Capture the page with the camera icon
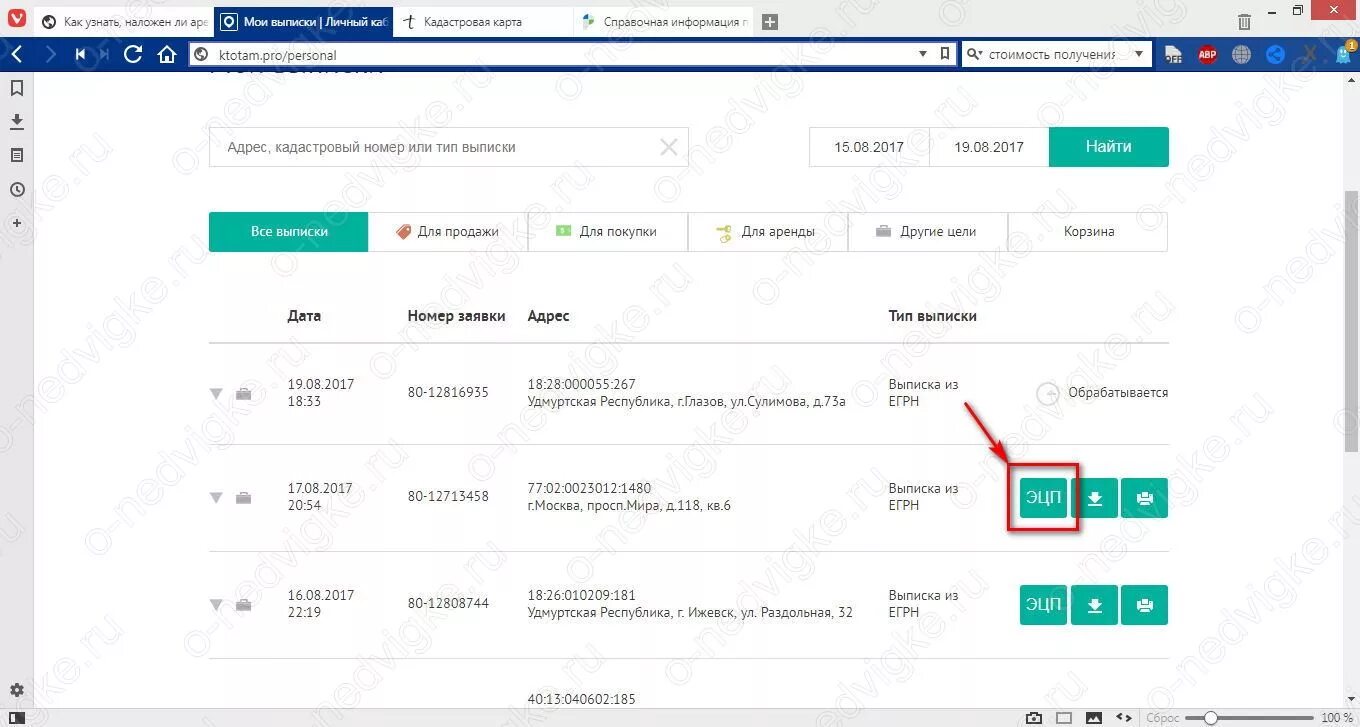This screenshot has height=727, width=1360. pos(1034,717)
